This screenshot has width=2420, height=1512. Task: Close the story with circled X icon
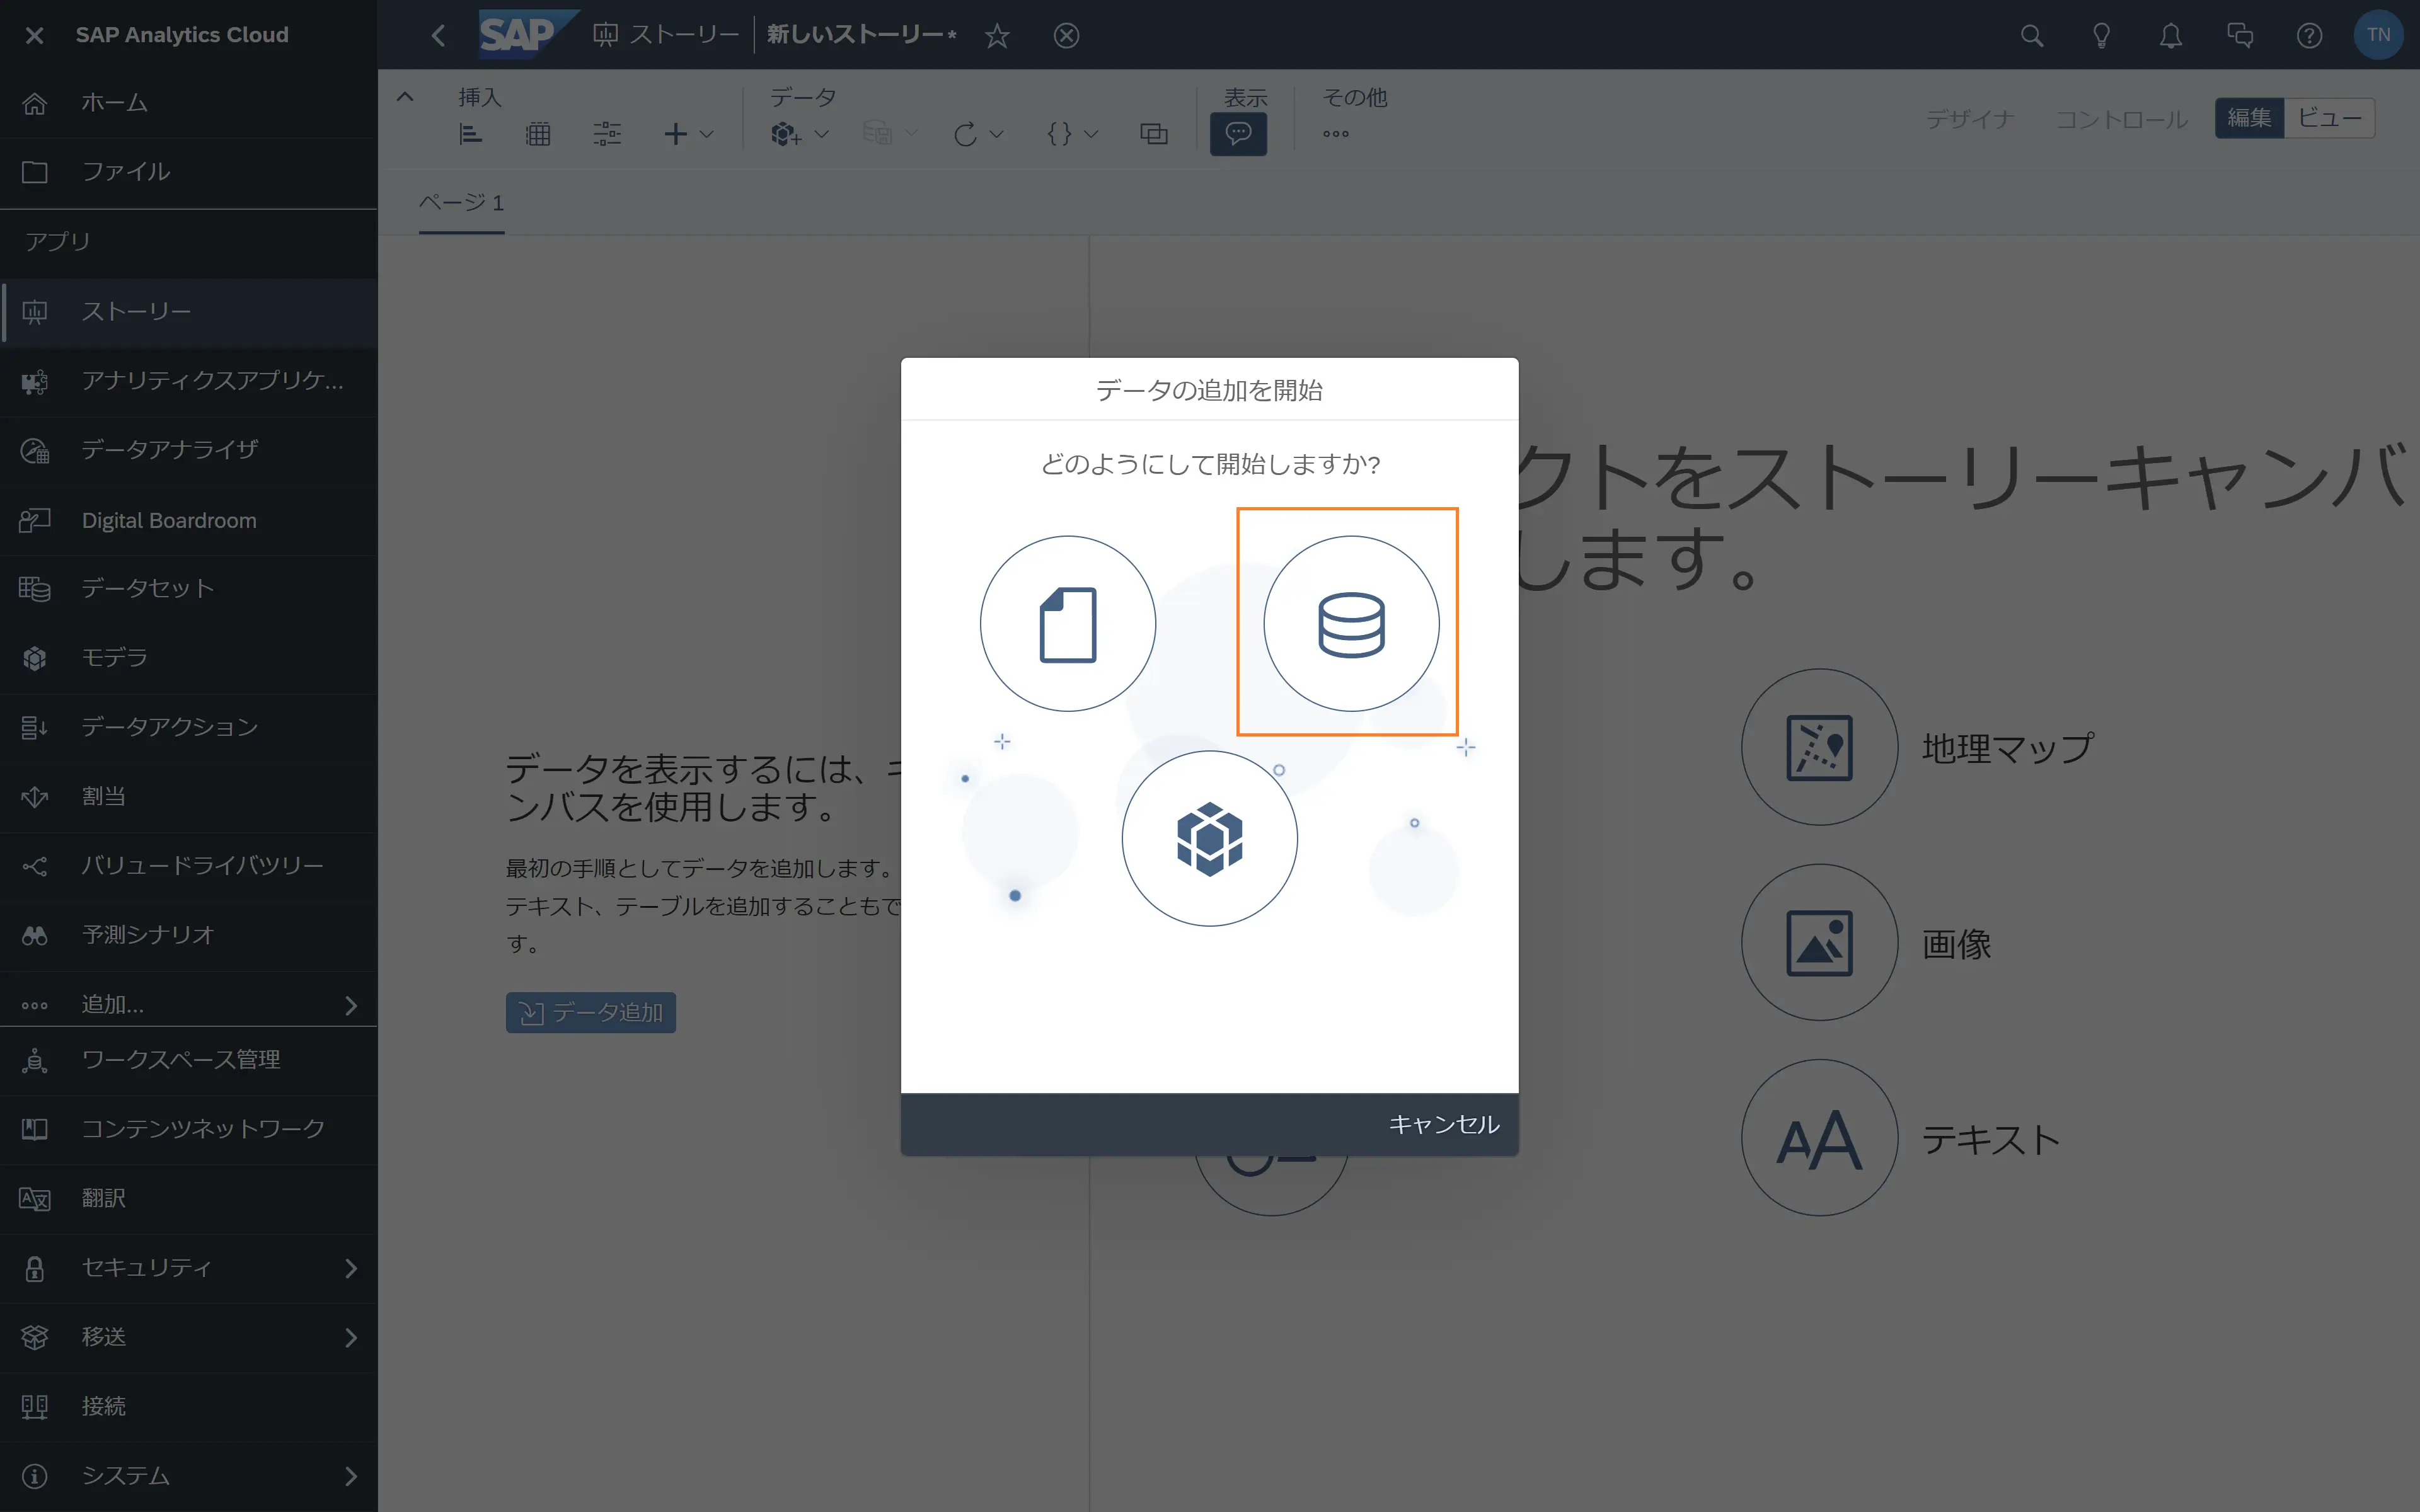click(1067, 36)
